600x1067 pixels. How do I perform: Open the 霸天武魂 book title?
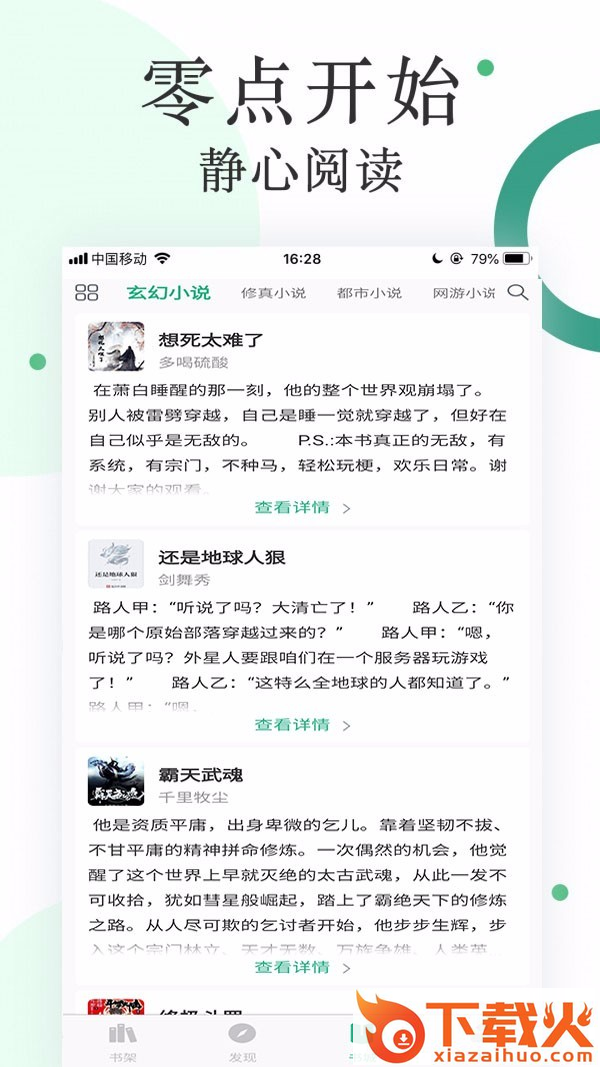click(201, 775)
